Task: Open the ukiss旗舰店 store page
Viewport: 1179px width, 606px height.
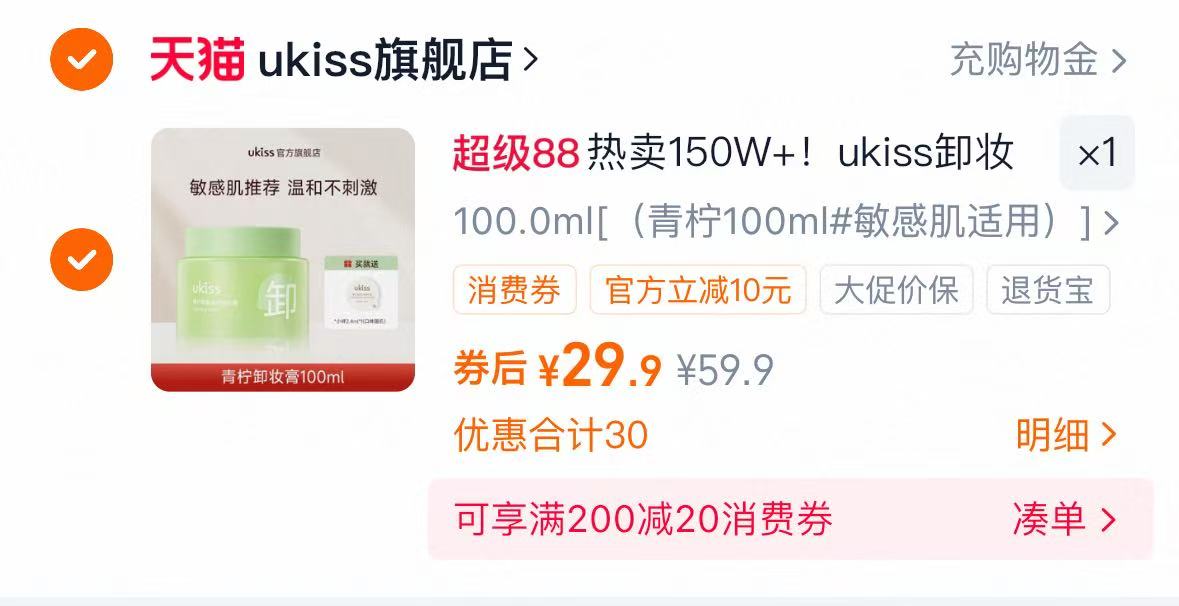Action: (385, 59)
